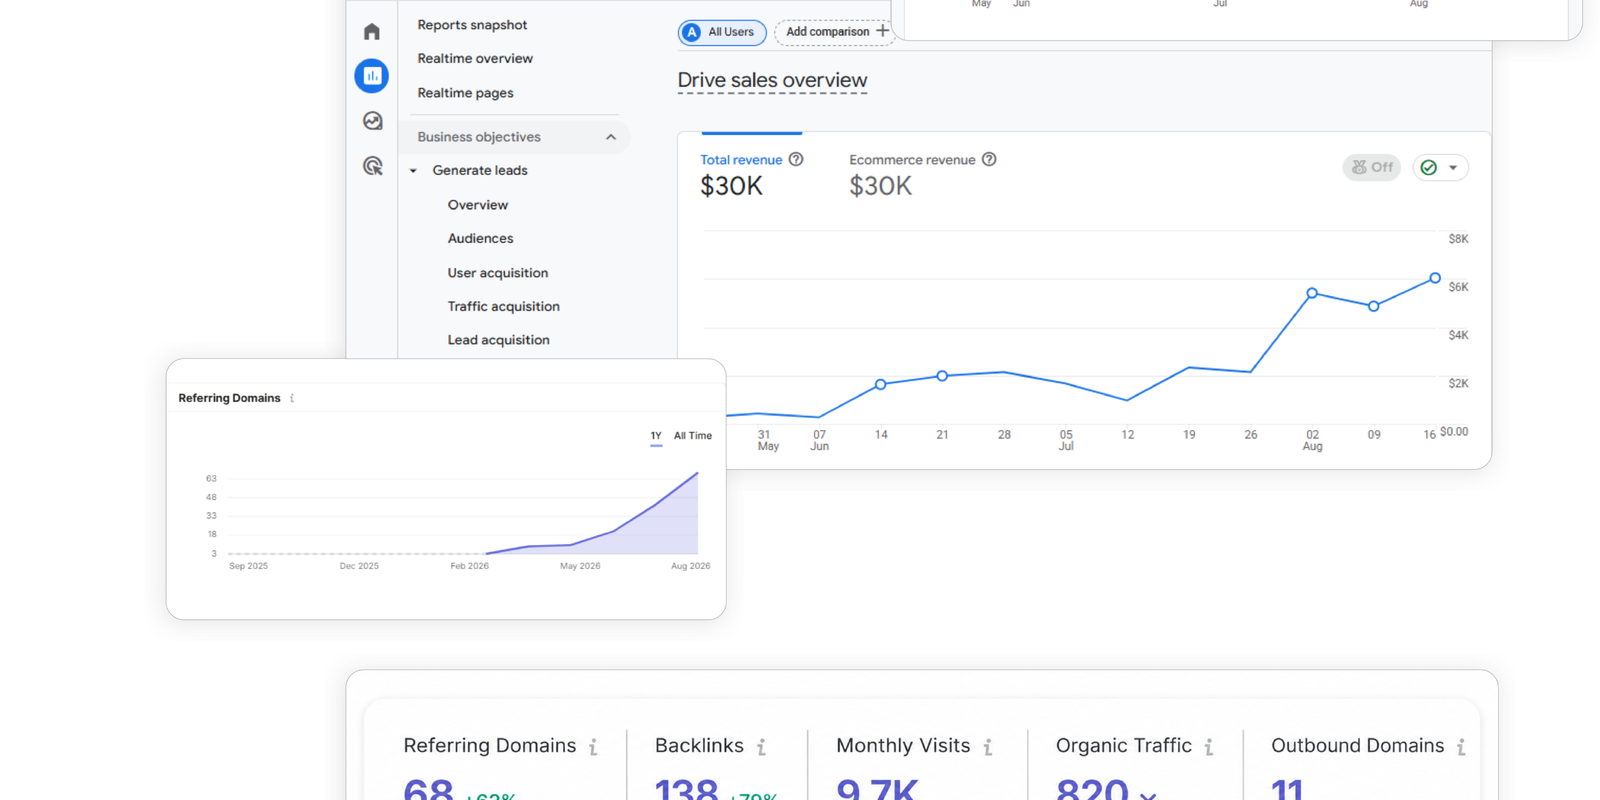The image size is (1600, 800).
Task: Open the Explore icon in the sidebar
Action: [x=373, y=121]
